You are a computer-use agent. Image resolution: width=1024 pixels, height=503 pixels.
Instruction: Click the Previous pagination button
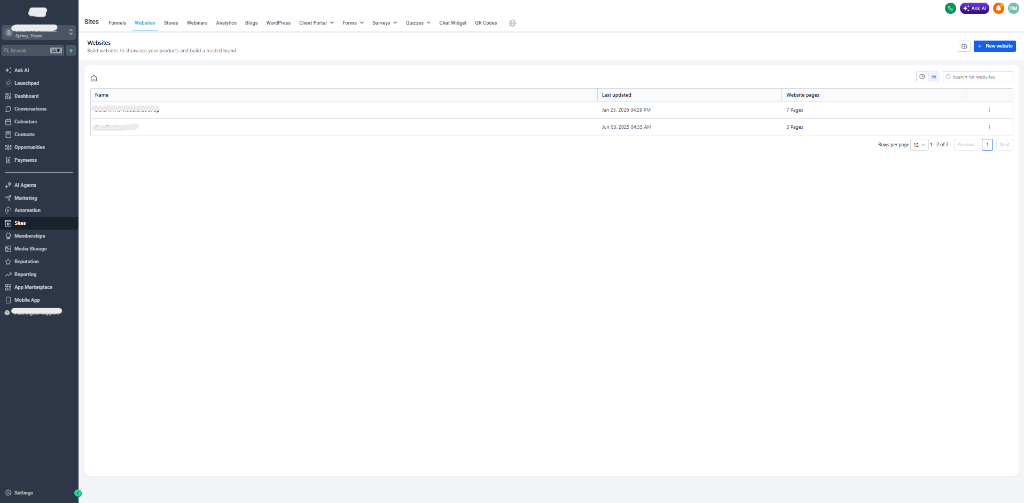(967, 145)
